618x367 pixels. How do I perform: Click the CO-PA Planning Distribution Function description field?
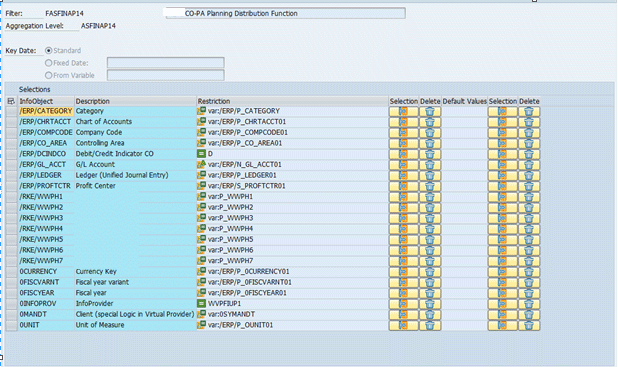[x=286, y=13]
